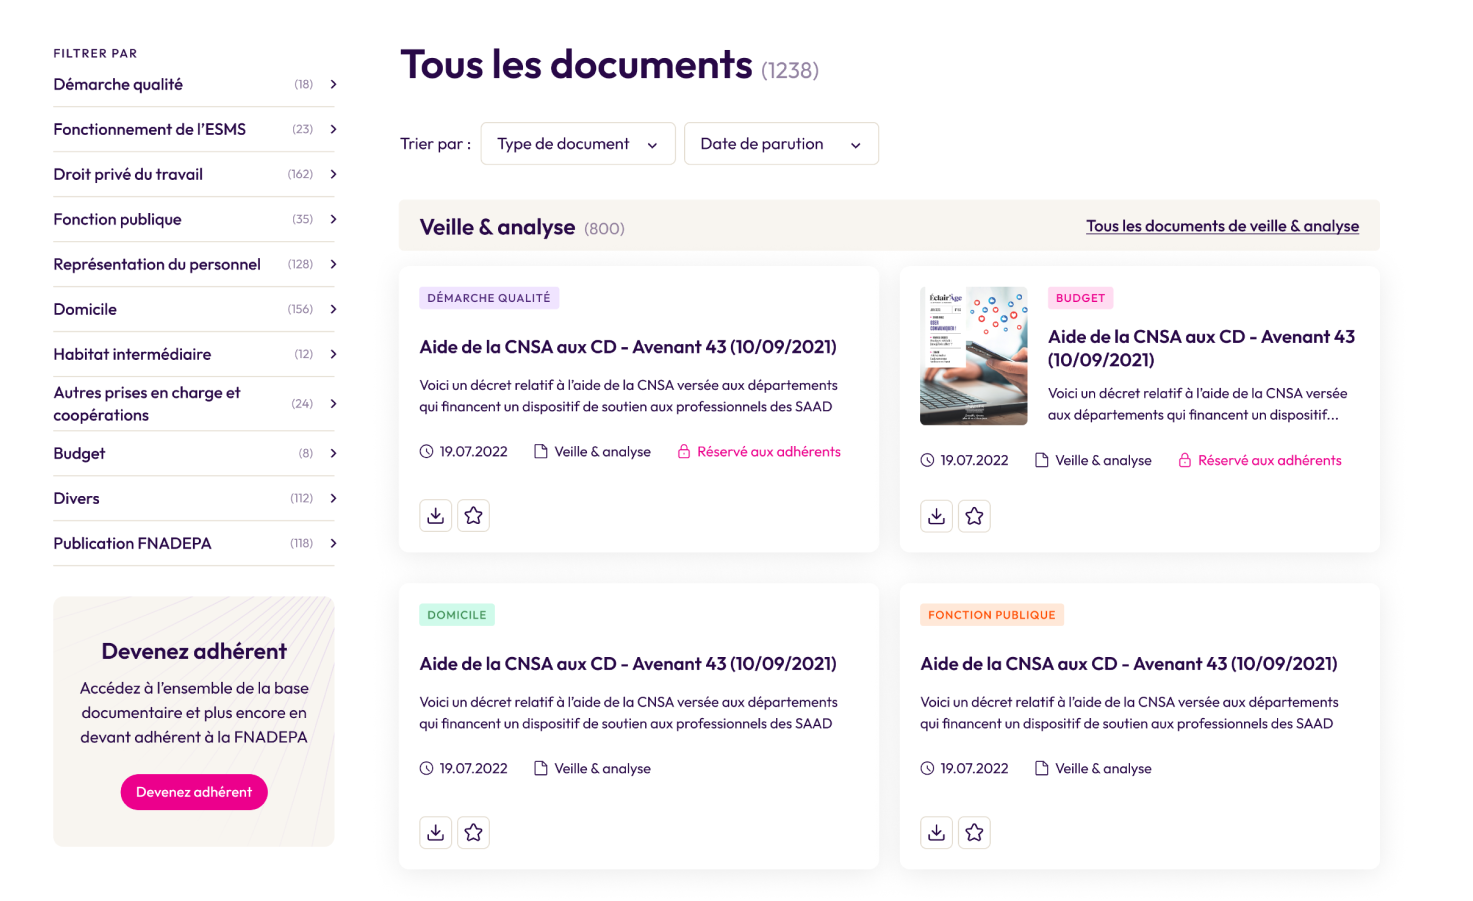Download the Fonction publique card document
Image resolution: width=1473 pixels, height=901 pixels.
[x=936, y=832]
